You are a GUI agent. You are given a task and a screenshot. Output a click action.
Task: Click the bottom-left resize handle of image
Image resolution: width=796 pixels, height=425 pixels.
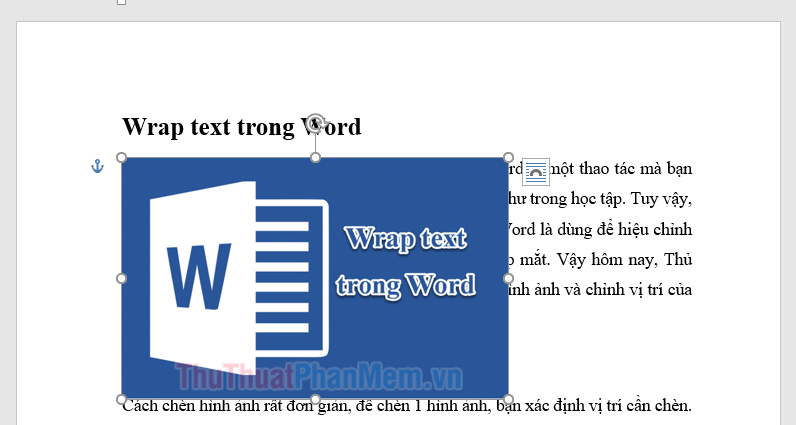[121, 399]
